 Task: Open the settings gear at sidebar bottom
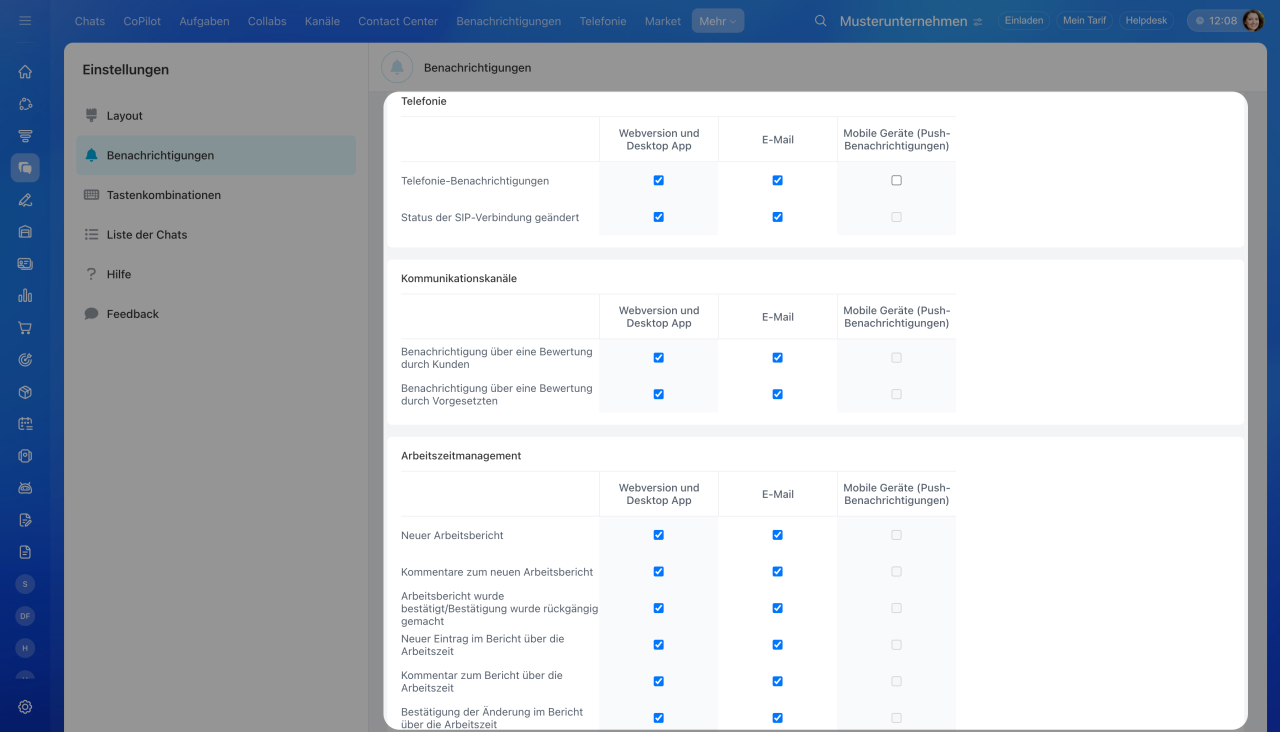[25, 706]
